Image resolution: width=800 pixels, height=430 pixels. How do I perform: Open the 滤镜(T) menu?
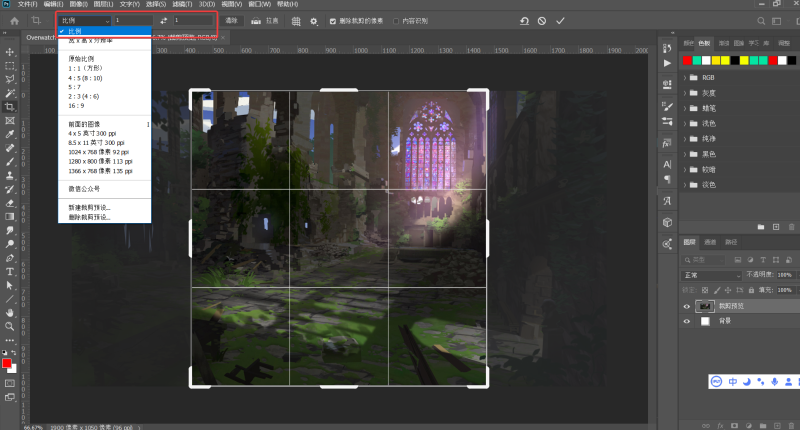182,4
